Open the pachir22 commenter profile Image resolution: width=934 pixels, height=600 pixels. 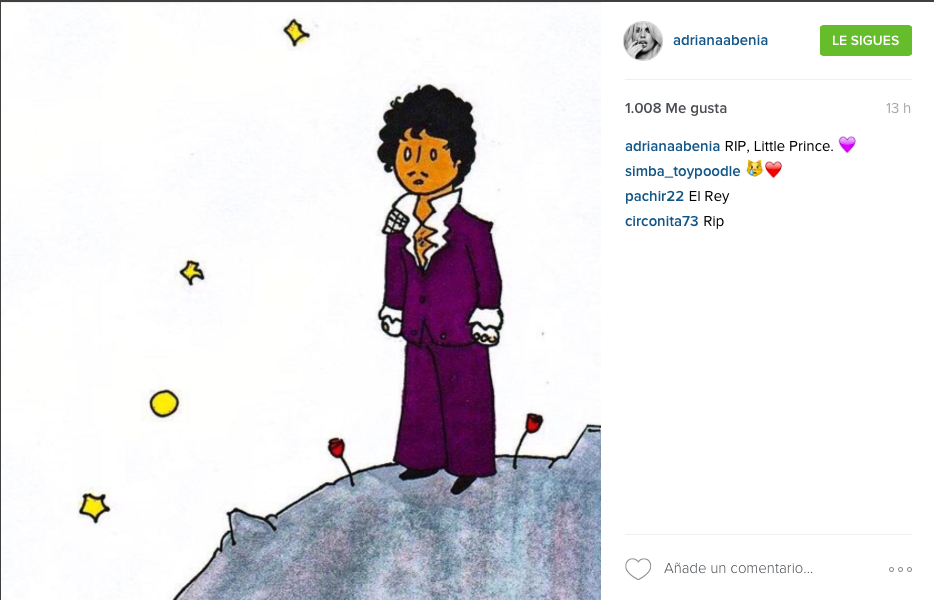point(654,196)
